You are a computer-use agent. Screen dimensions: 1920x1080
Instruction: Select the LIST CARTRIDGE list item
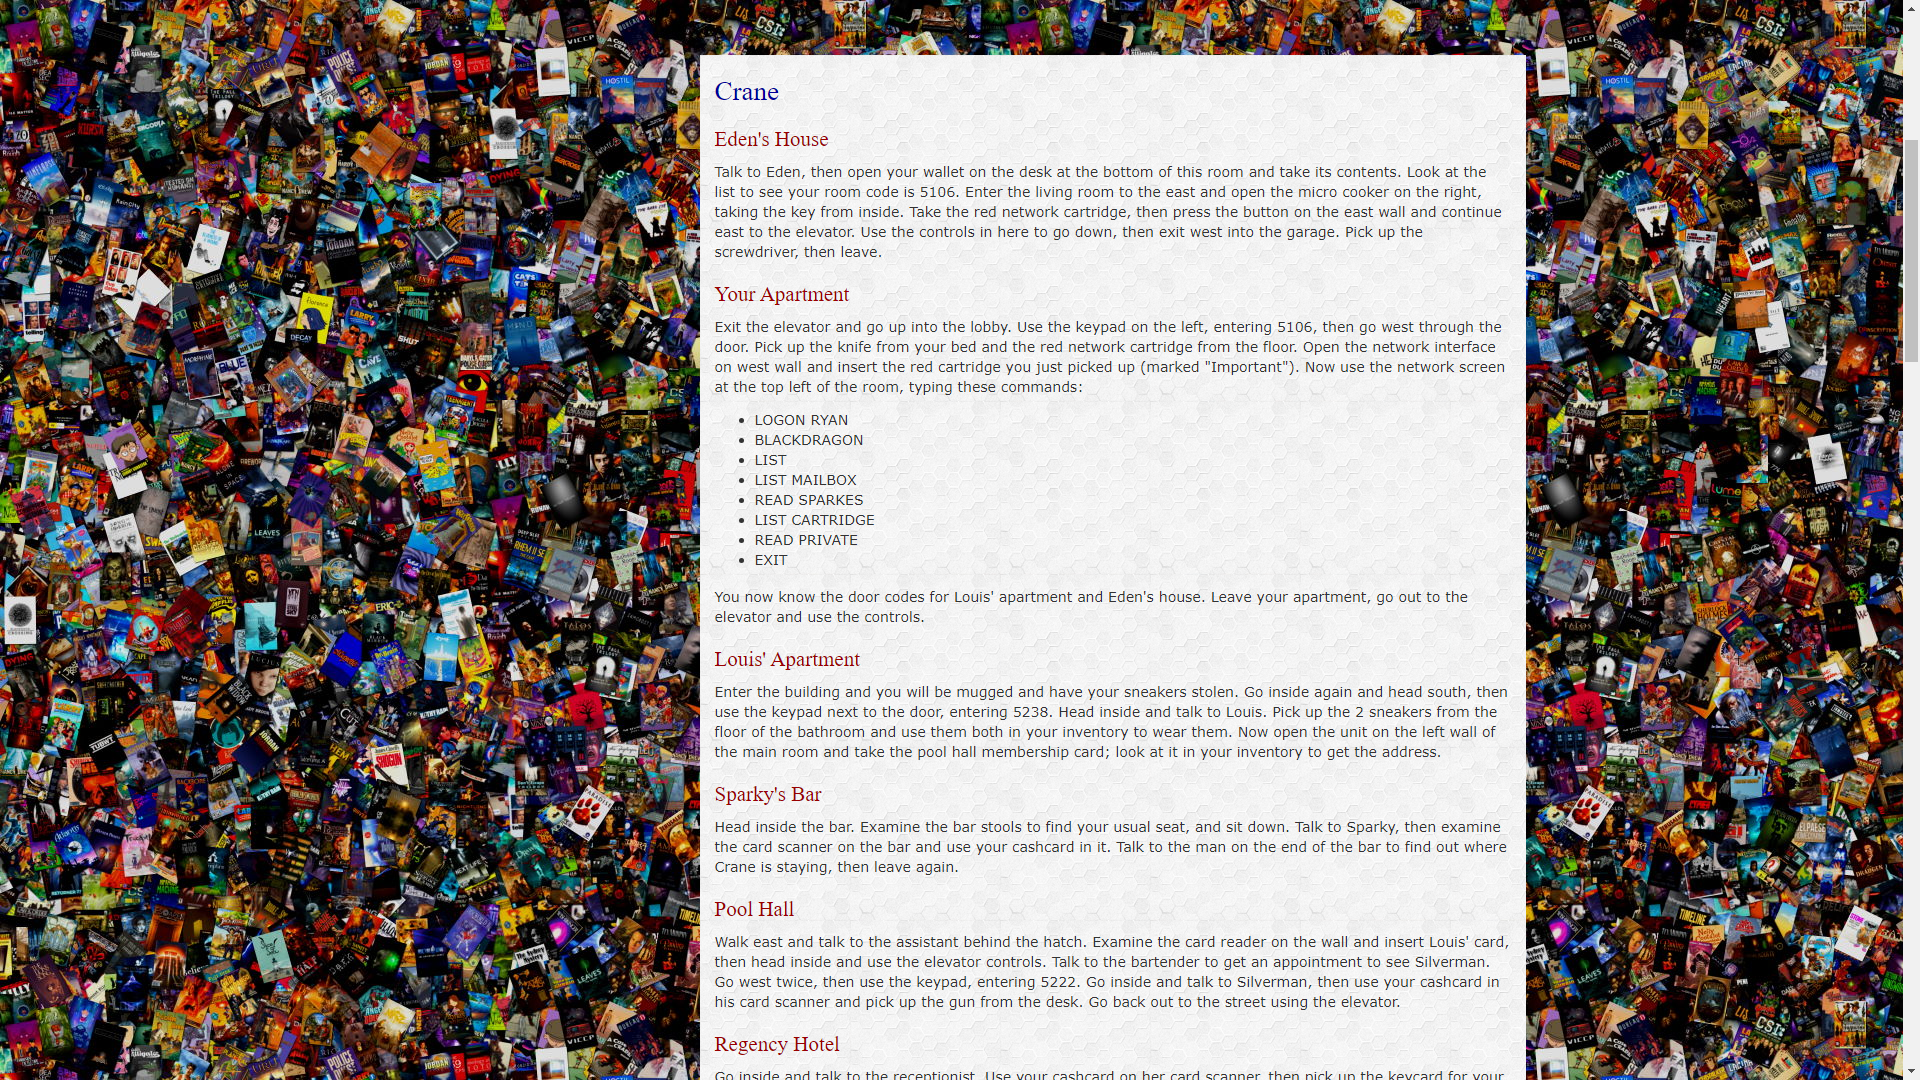(814, 520)
